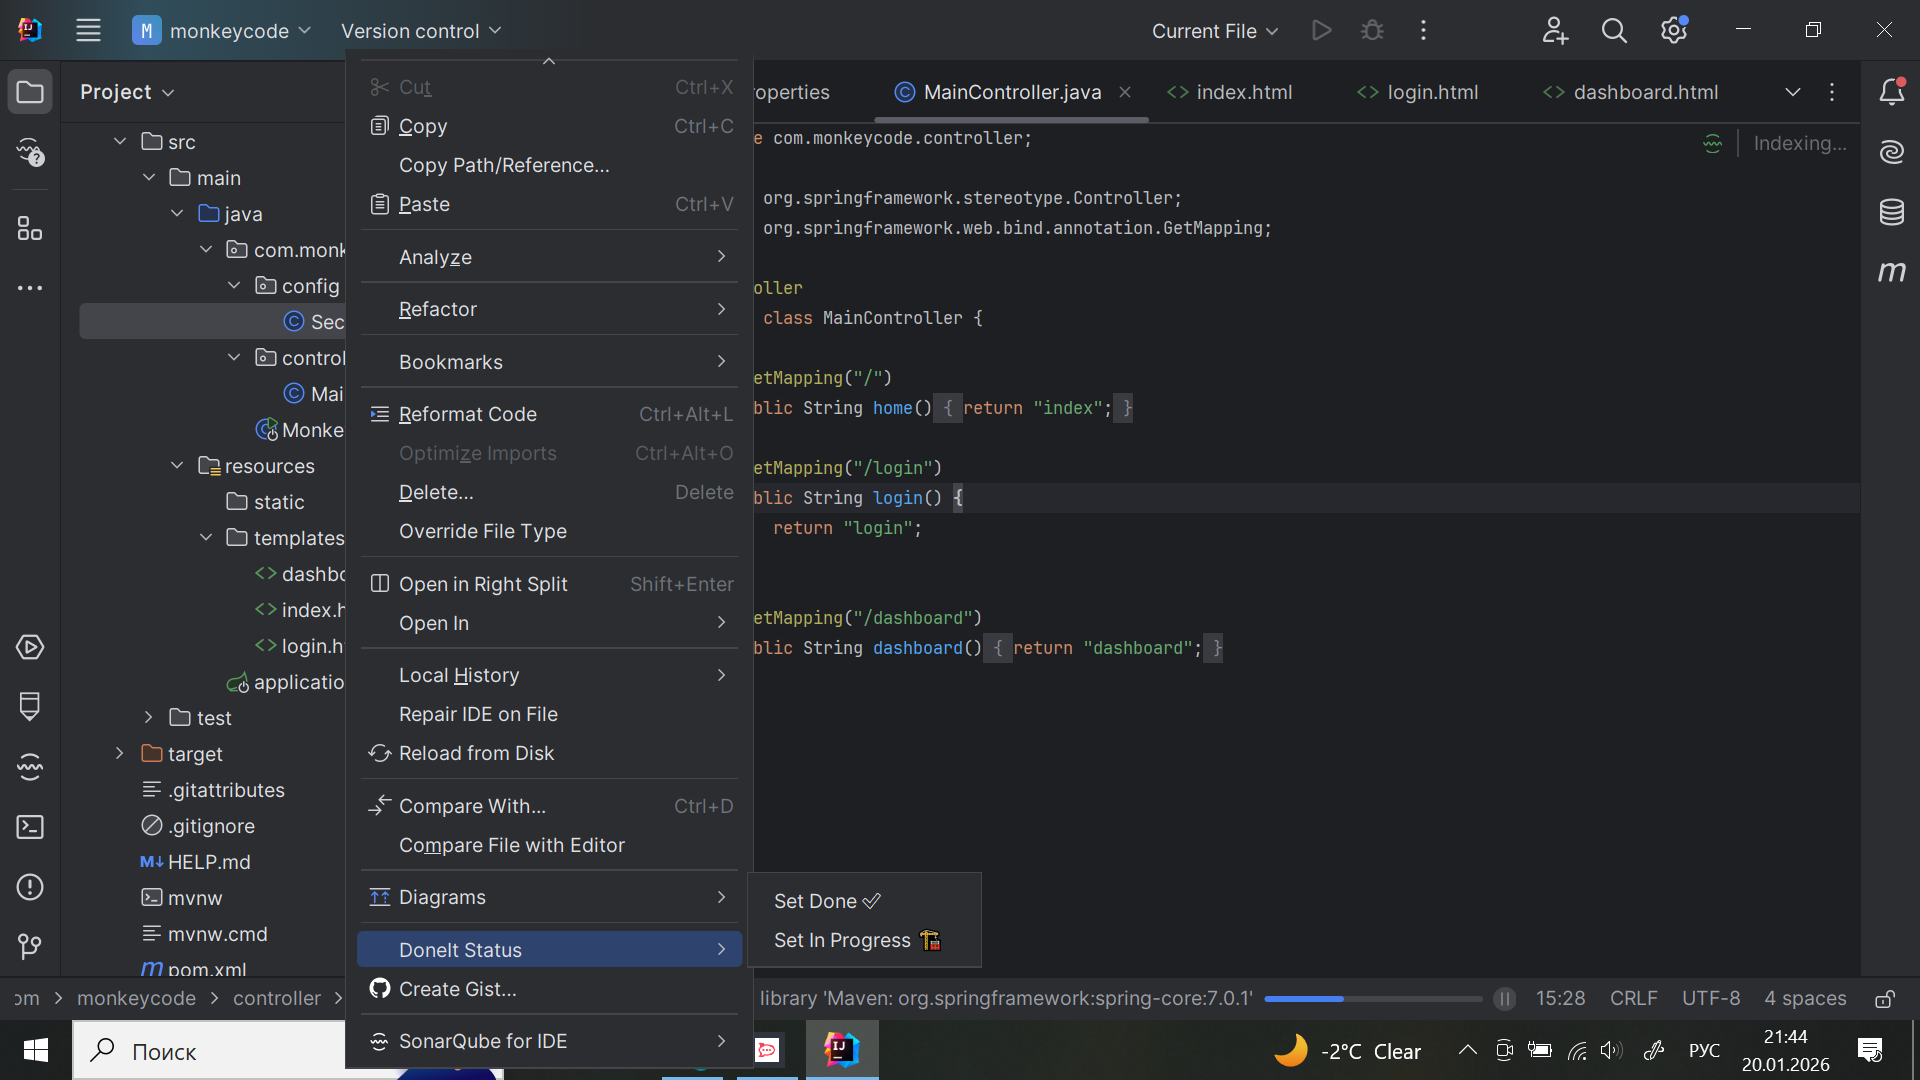Screen dimensions: 1920x1080
Task: Select Set In Progress in DoneIt submenu
Action: [843, 940]
